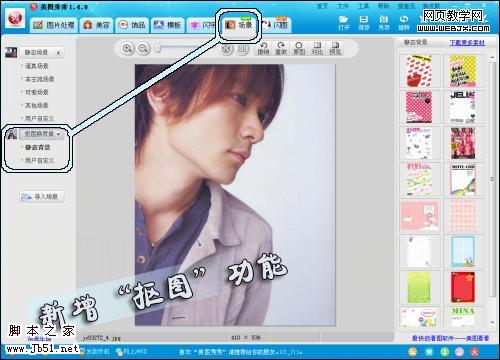Image resolution: width=500 pixels, height=360 pixels.
Task: Click the red round status bar icon
Action: pyautogui.click(x=475, y=351)
